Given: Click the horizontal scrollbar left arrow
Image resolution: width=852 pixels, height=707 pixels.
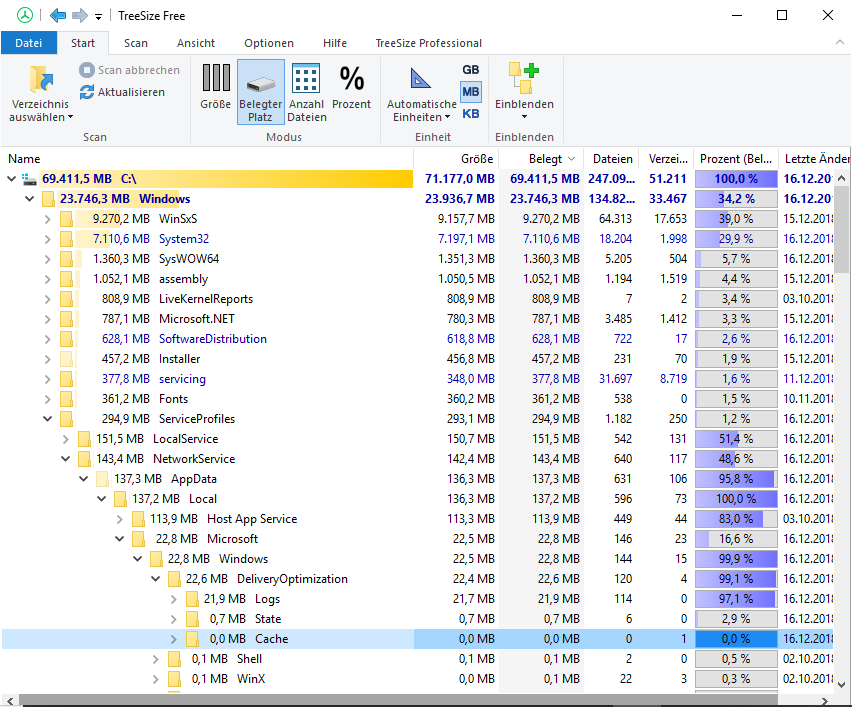Looking at the screenshot, I should click(10, 700).
